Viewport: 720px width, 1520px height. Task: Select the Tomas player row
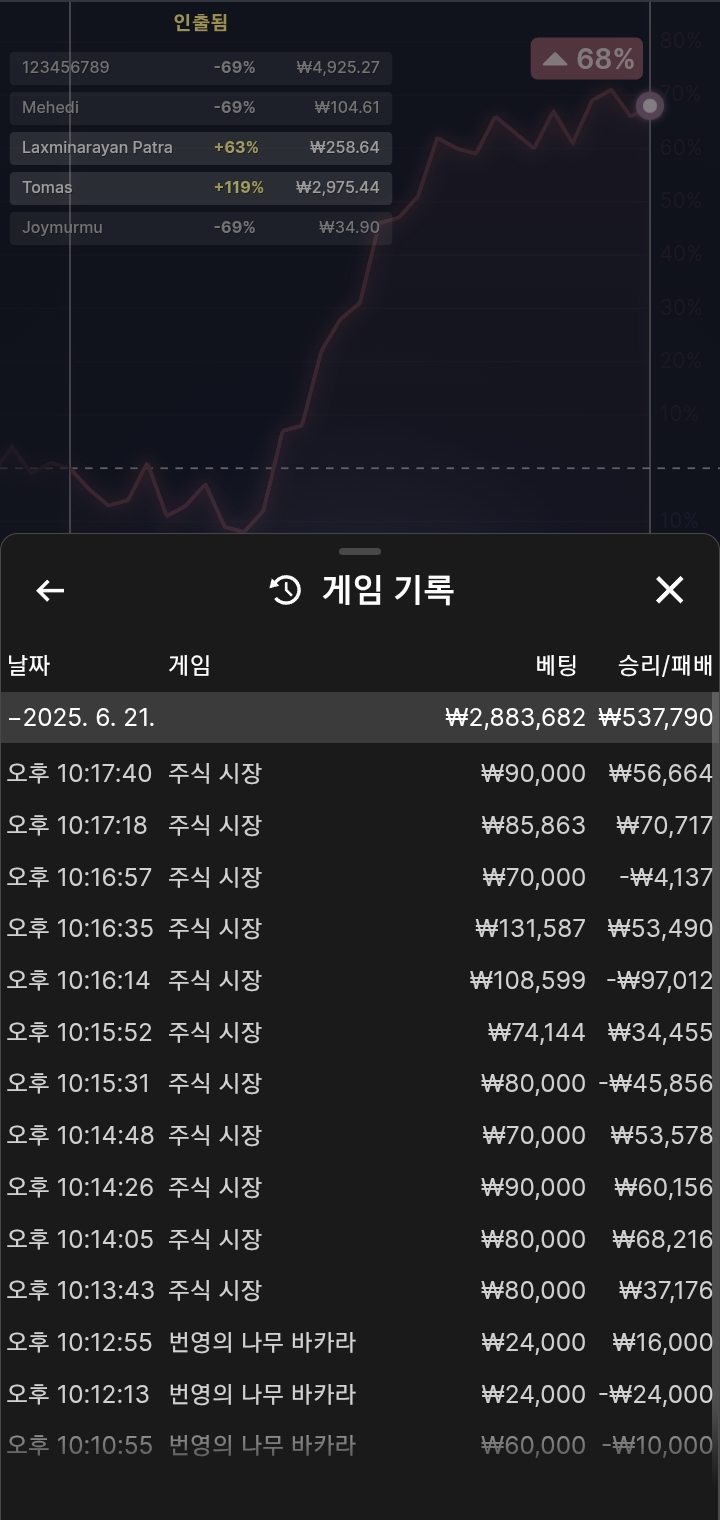(x=201, y=188)
